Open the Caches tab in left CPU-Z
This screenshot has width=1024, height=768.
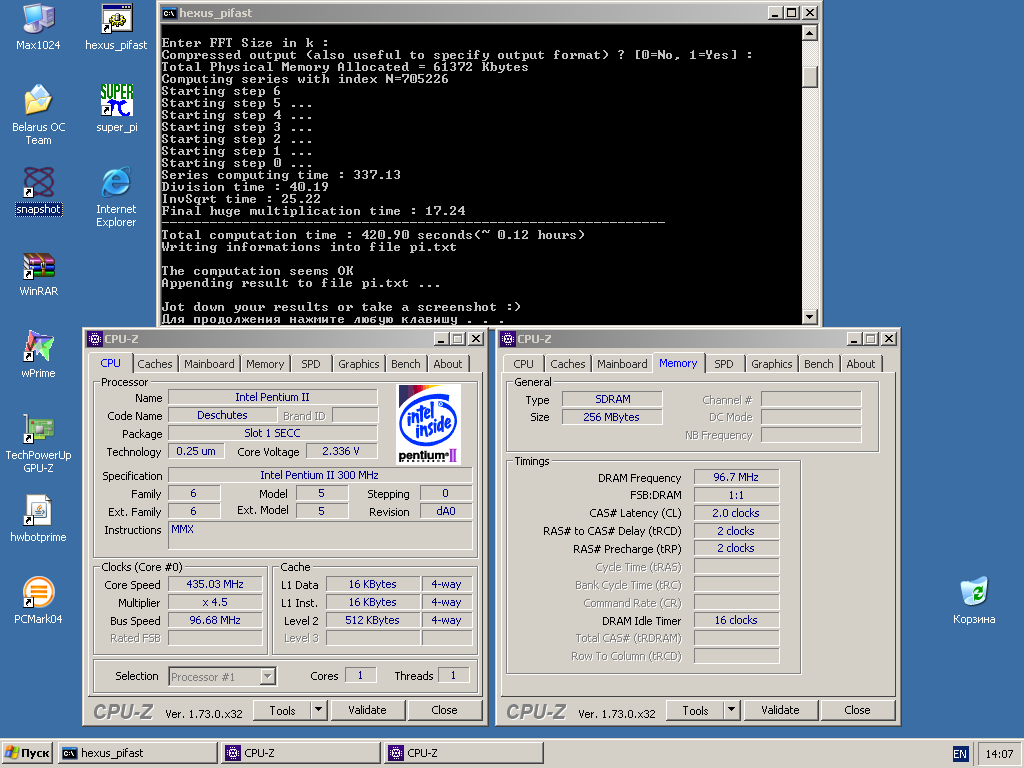155,364
